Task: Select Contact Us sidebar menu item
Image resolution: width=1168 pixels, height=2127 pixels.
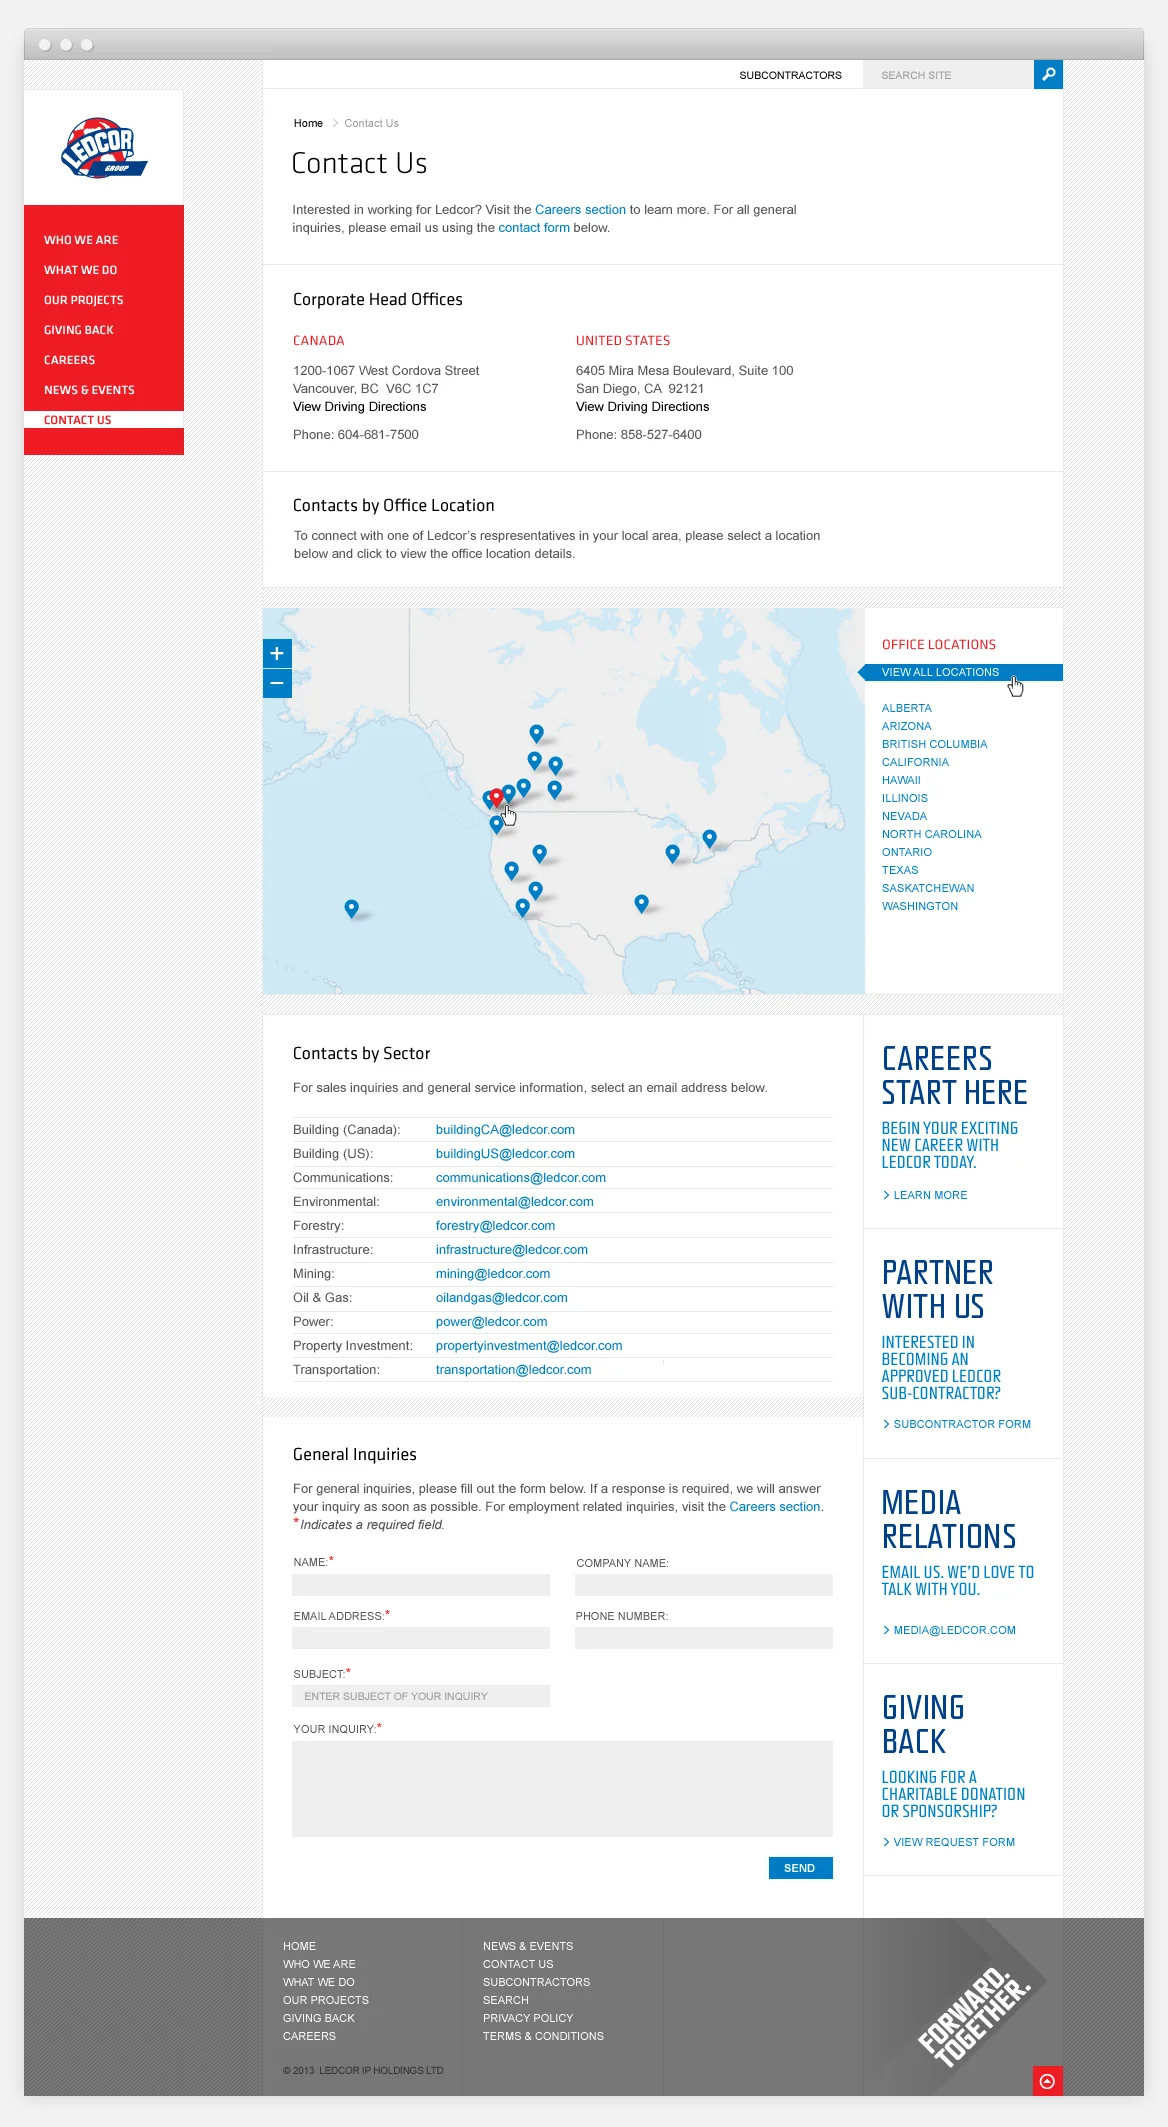Action: tap(77, 420)
